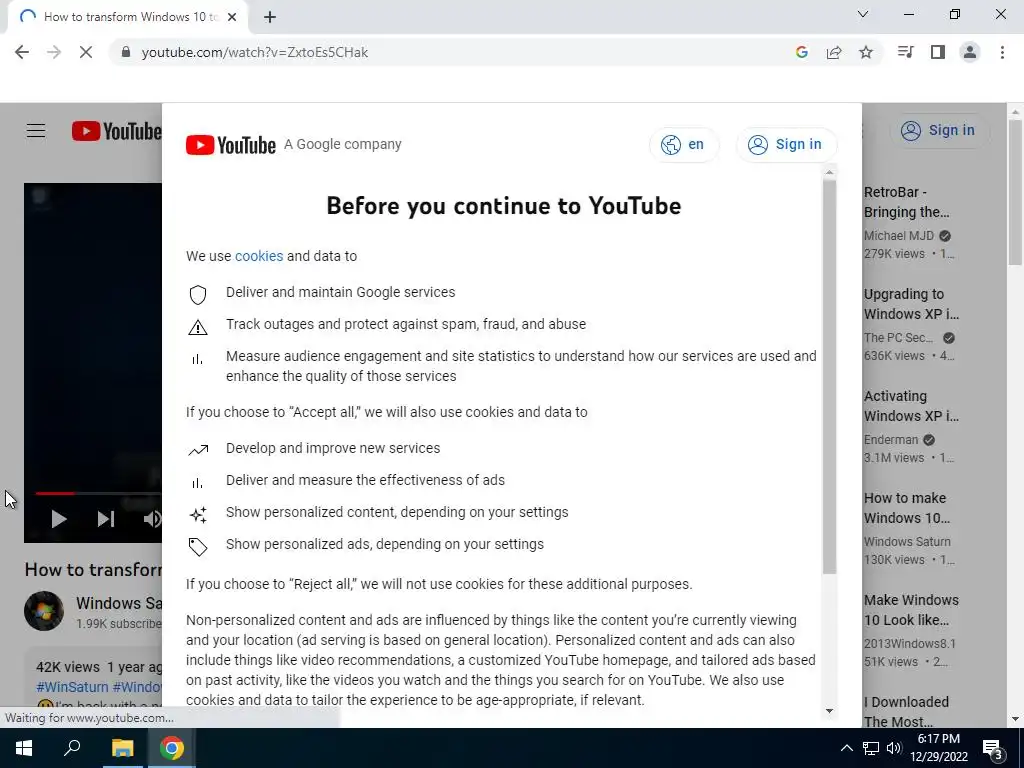Show hidden system tray icons
Image resolution: width=1024 pixels, height=768 pixels.
[x=846, y=748]
